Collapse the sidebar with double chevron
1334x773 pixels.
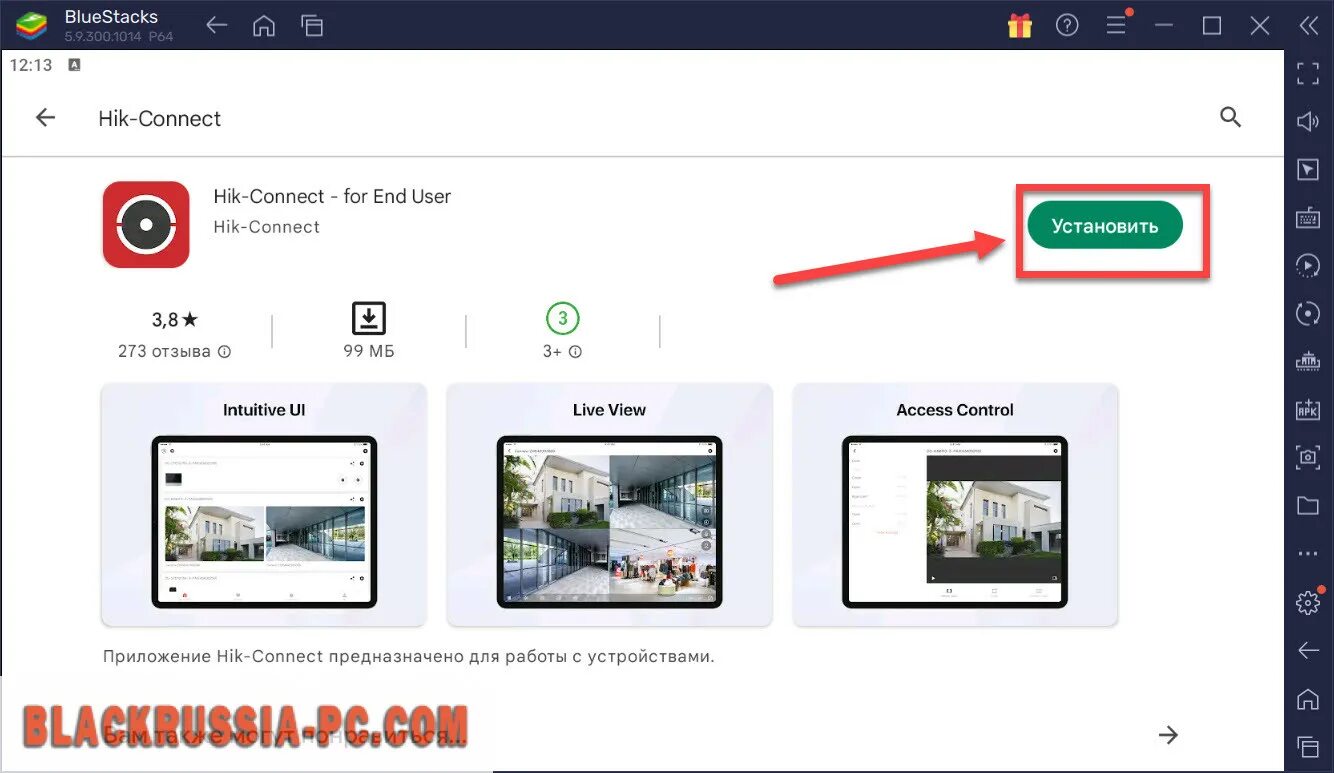(x=1308, y=26)
